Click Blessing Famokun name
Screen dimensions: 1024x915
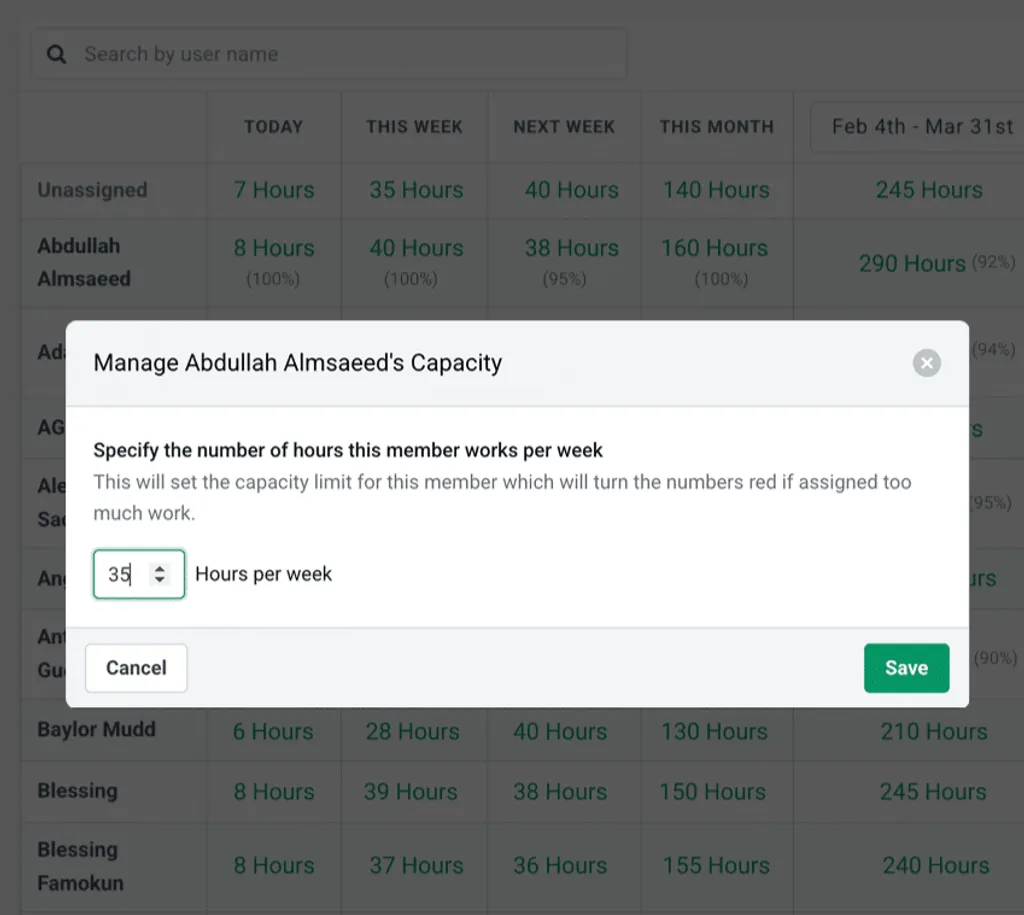pyautogui.click(x=80, y=866)
